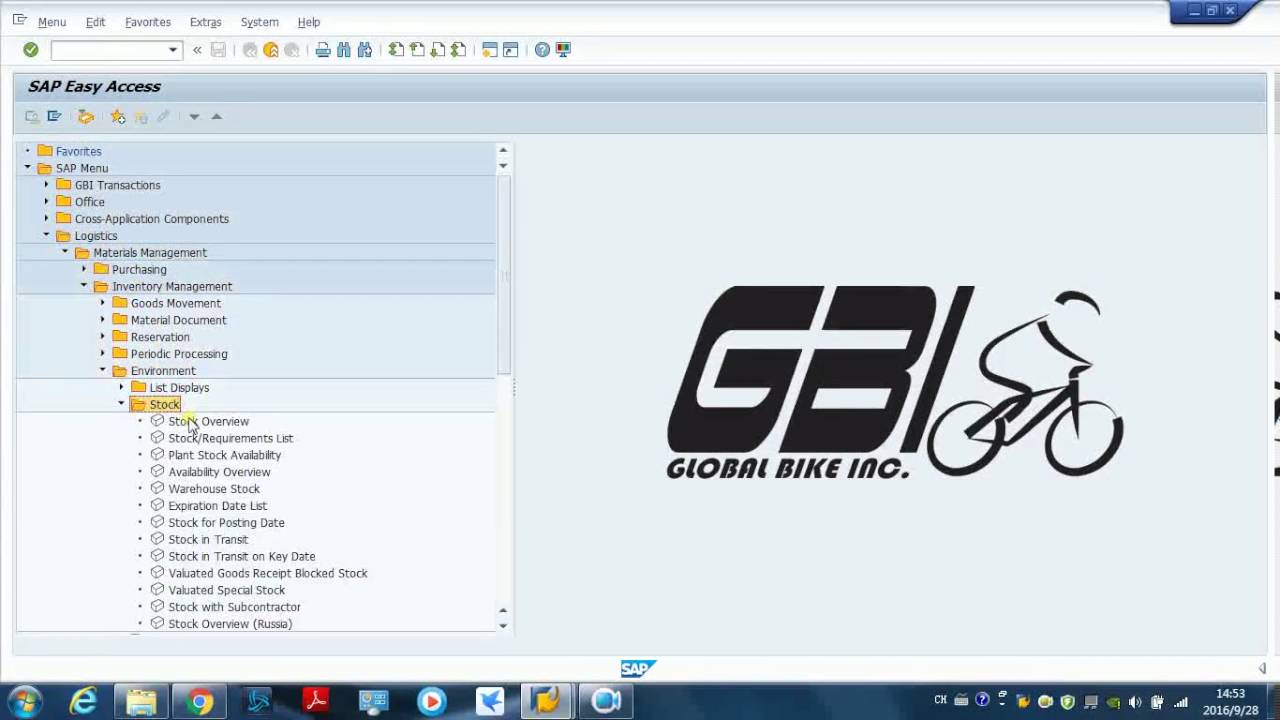Click the Find Next binoculars icon

365,49
